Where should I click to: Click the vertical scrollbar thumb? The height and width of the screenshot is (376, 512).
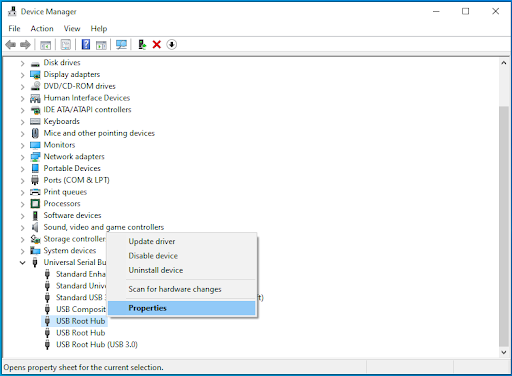504,226
